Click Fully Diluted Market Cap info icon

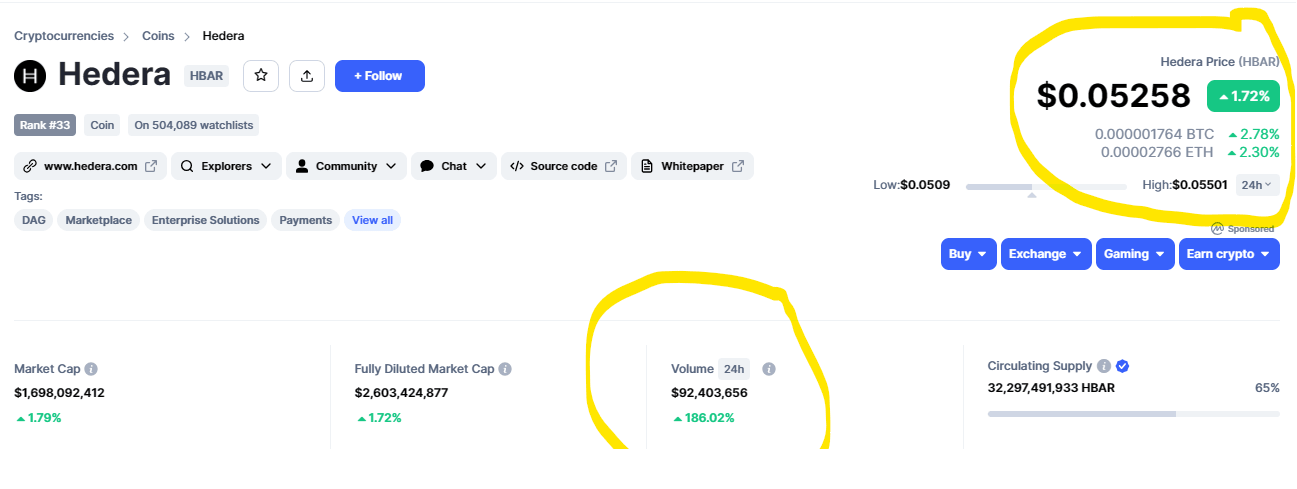pos(505,369)
